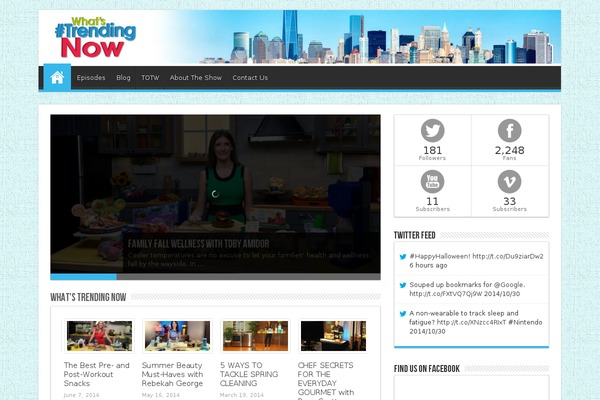Click the Summer Beauty Must-Haves thumbnail
600x400 pixels.
coord(178,336)
